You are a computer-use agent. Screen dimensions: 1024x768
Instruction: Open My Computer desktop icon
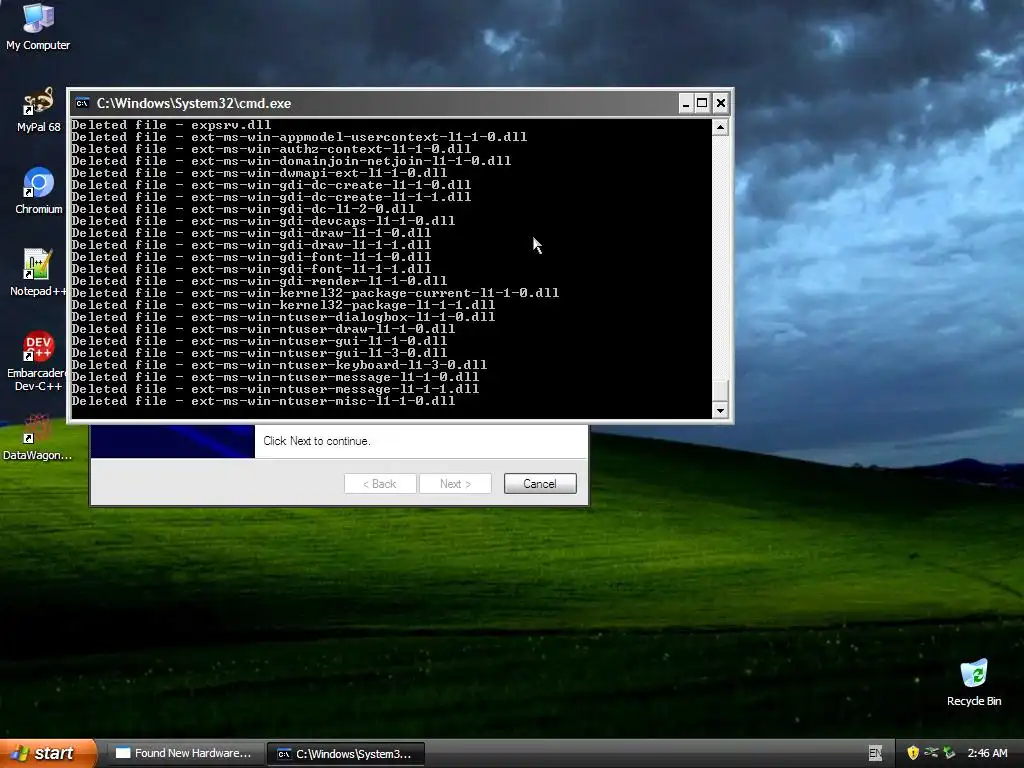click(38, 27)
